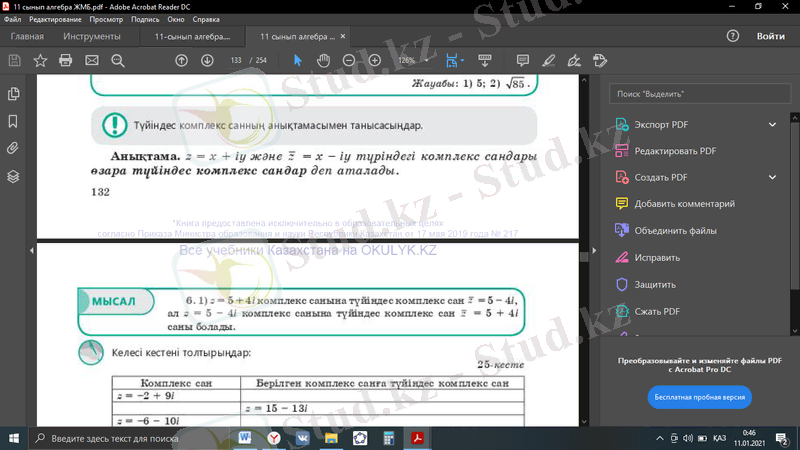800x450 pixels.
Task: Go to previous page arrow
Action: pyautogui.click(x=181, y=60)
